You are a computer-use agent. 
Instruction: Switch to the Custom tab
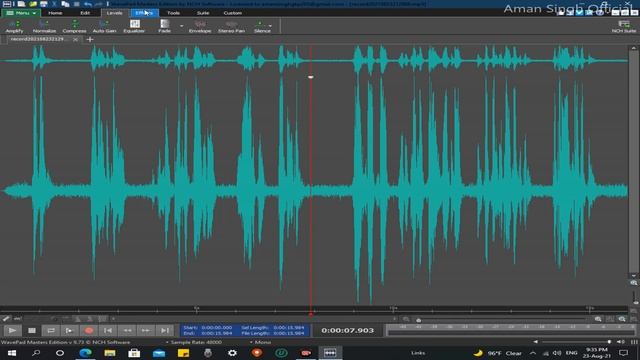tap(233, 13)
